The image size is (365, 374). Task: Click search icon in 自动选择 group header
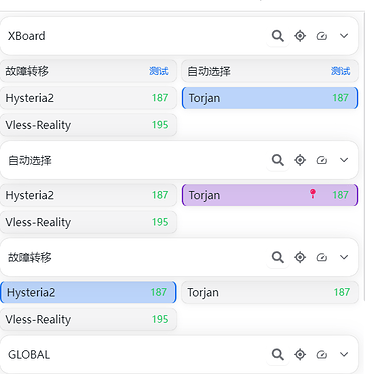278,160
